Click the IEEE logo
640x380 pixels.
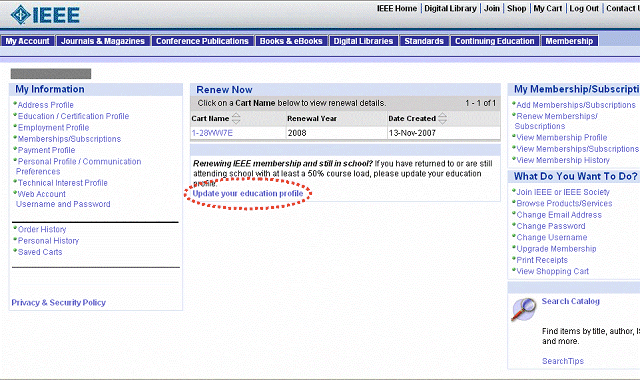(x=45, y=15)
